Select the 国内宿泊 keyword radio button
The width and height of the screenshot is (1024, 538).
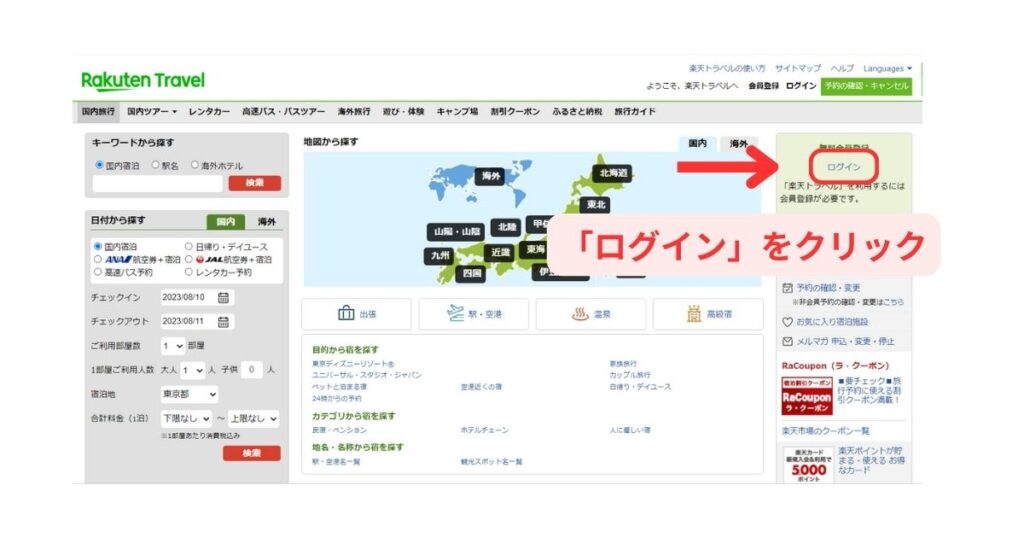click(99, 165)
